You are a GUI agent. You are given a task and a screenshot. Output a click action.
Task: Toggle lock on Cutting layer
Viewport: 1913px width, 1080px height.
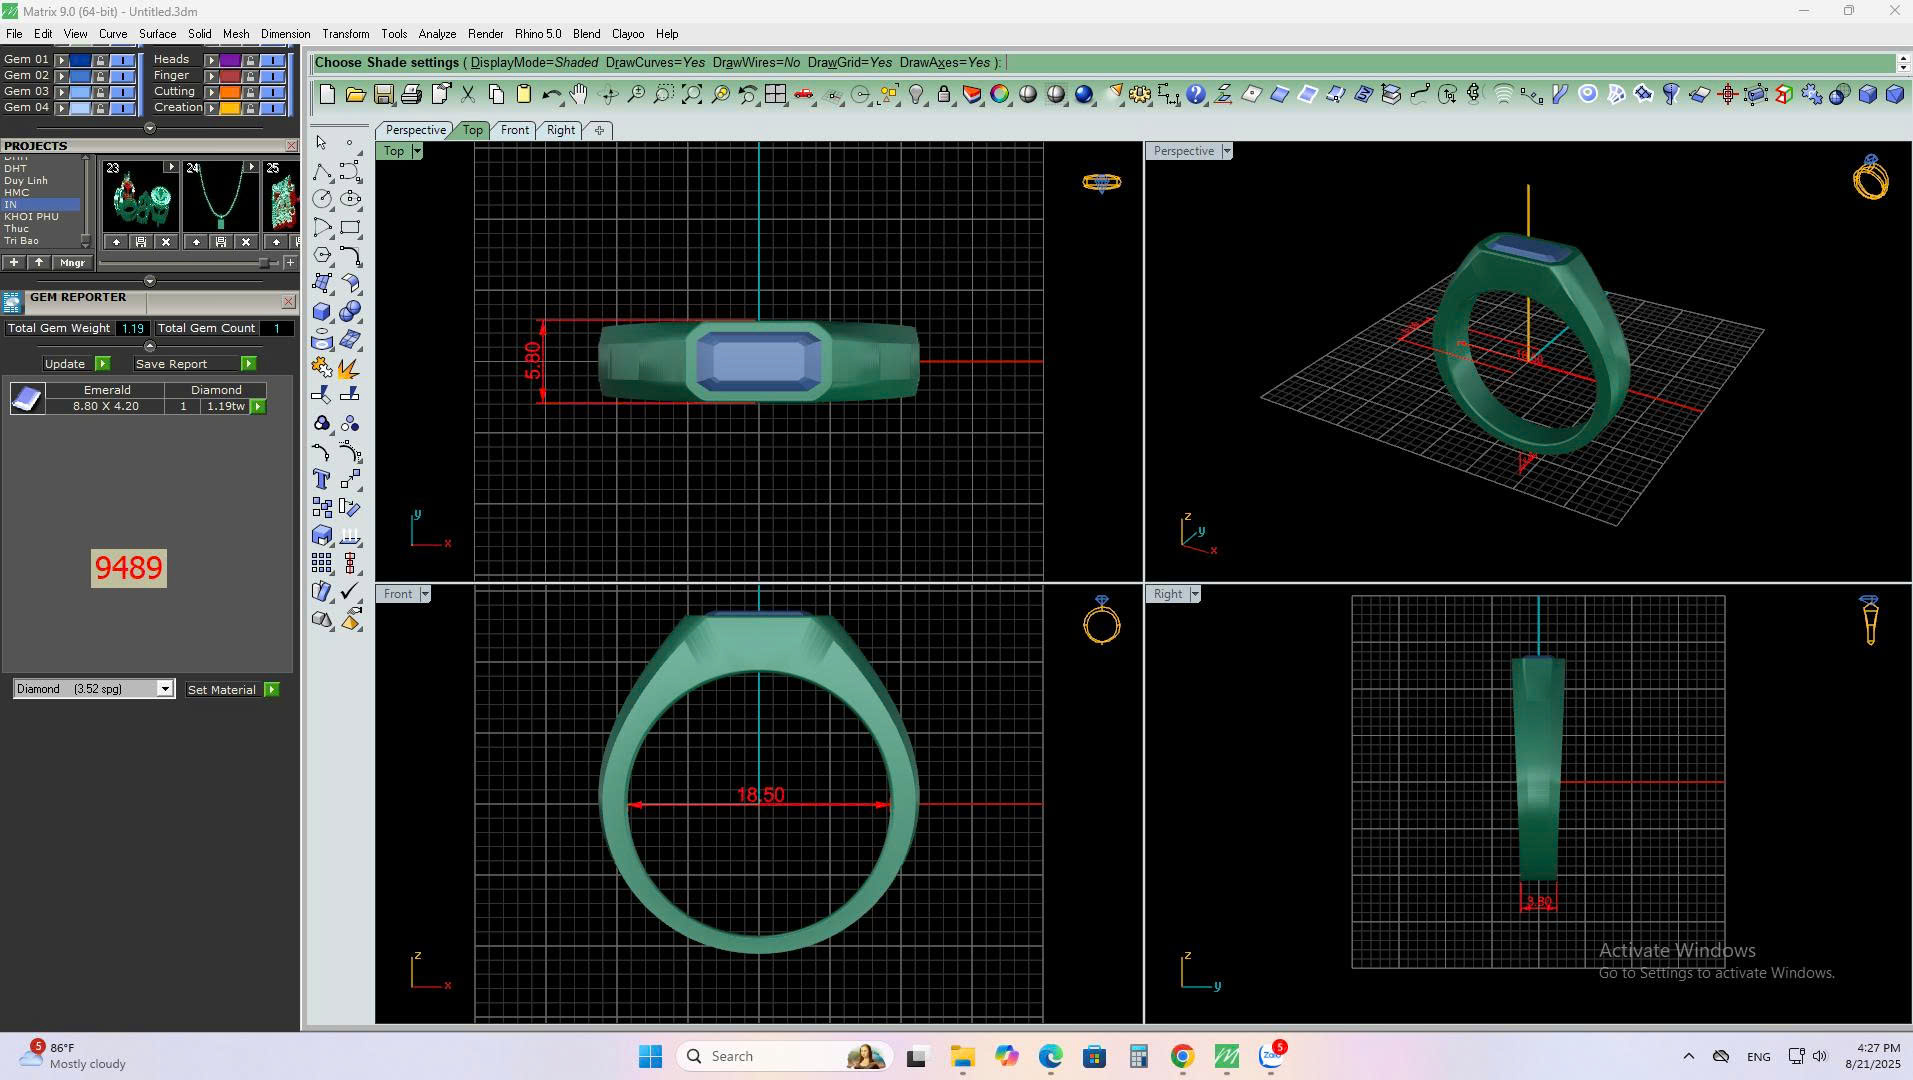pyautogui.click(x=250, y=92)
